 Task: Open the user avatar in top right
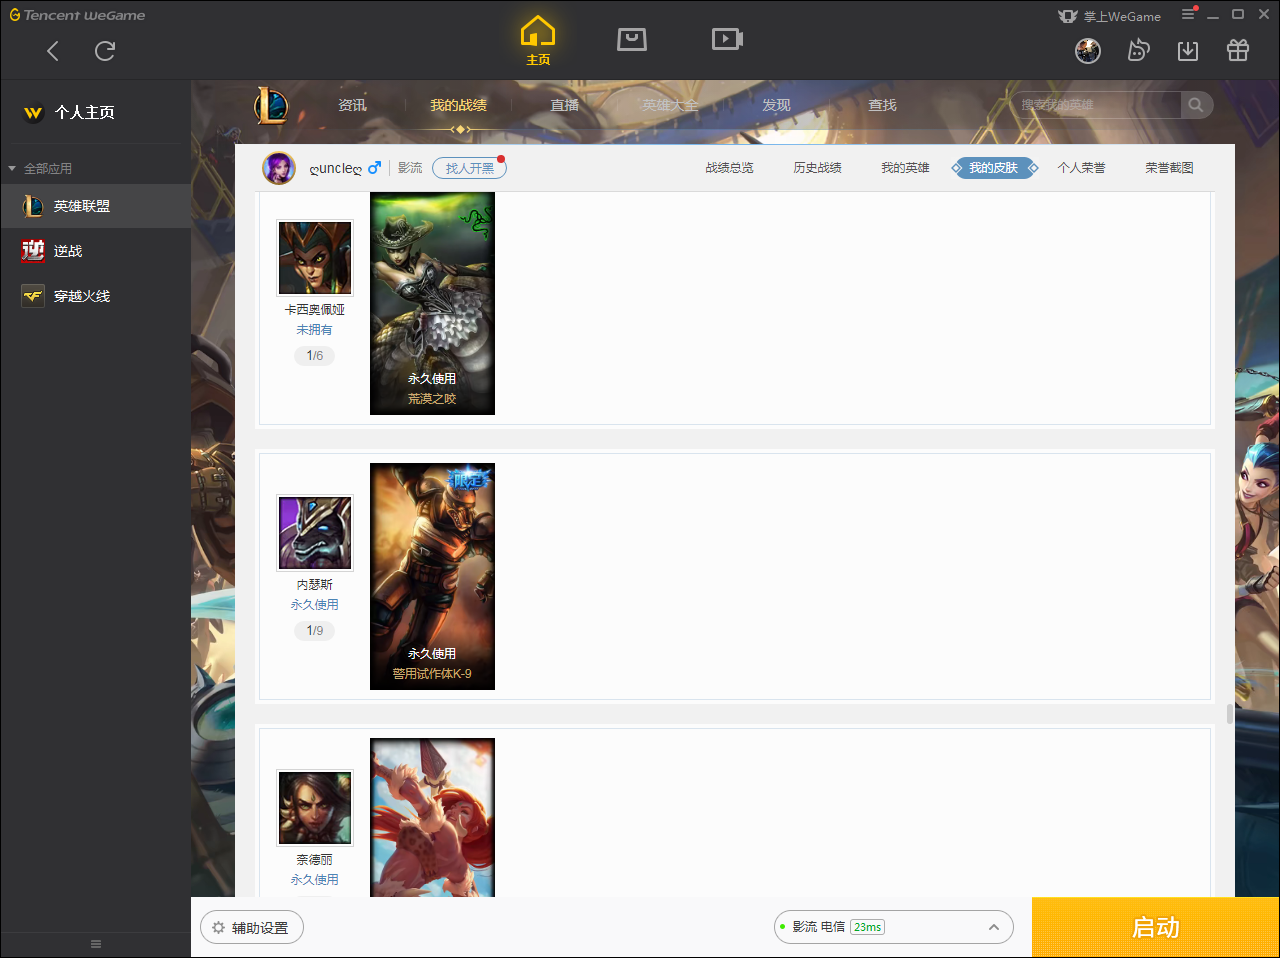(x=1088, y=51)
